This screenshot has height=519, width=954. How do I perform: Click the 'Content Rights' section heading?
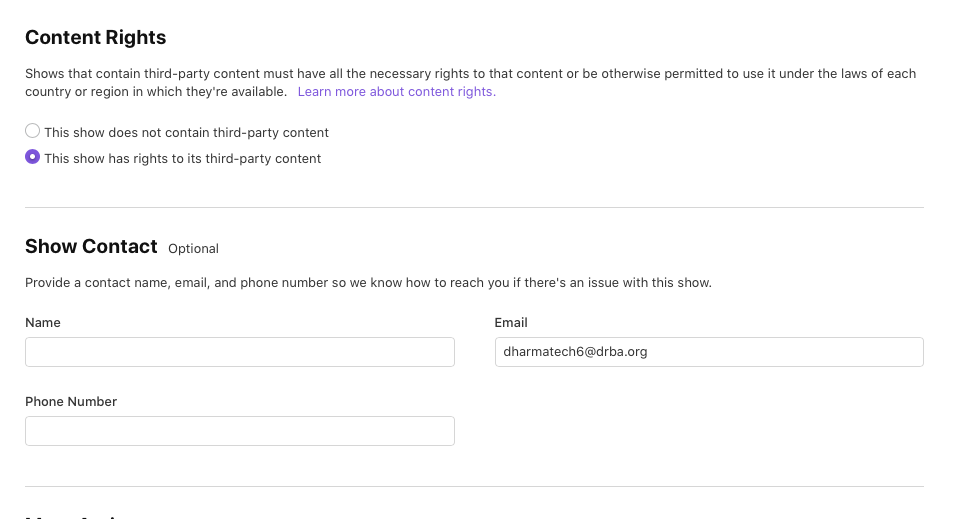point(96,38)
